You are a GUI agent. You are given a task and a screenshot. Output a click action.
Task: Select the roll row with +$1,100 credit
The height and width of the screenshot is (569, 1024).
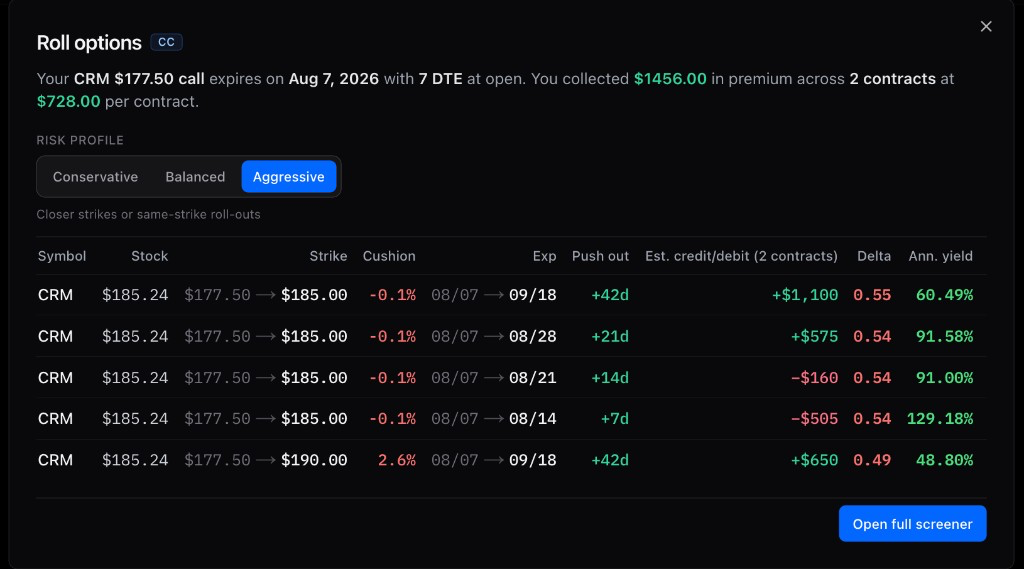pos(511,295)
